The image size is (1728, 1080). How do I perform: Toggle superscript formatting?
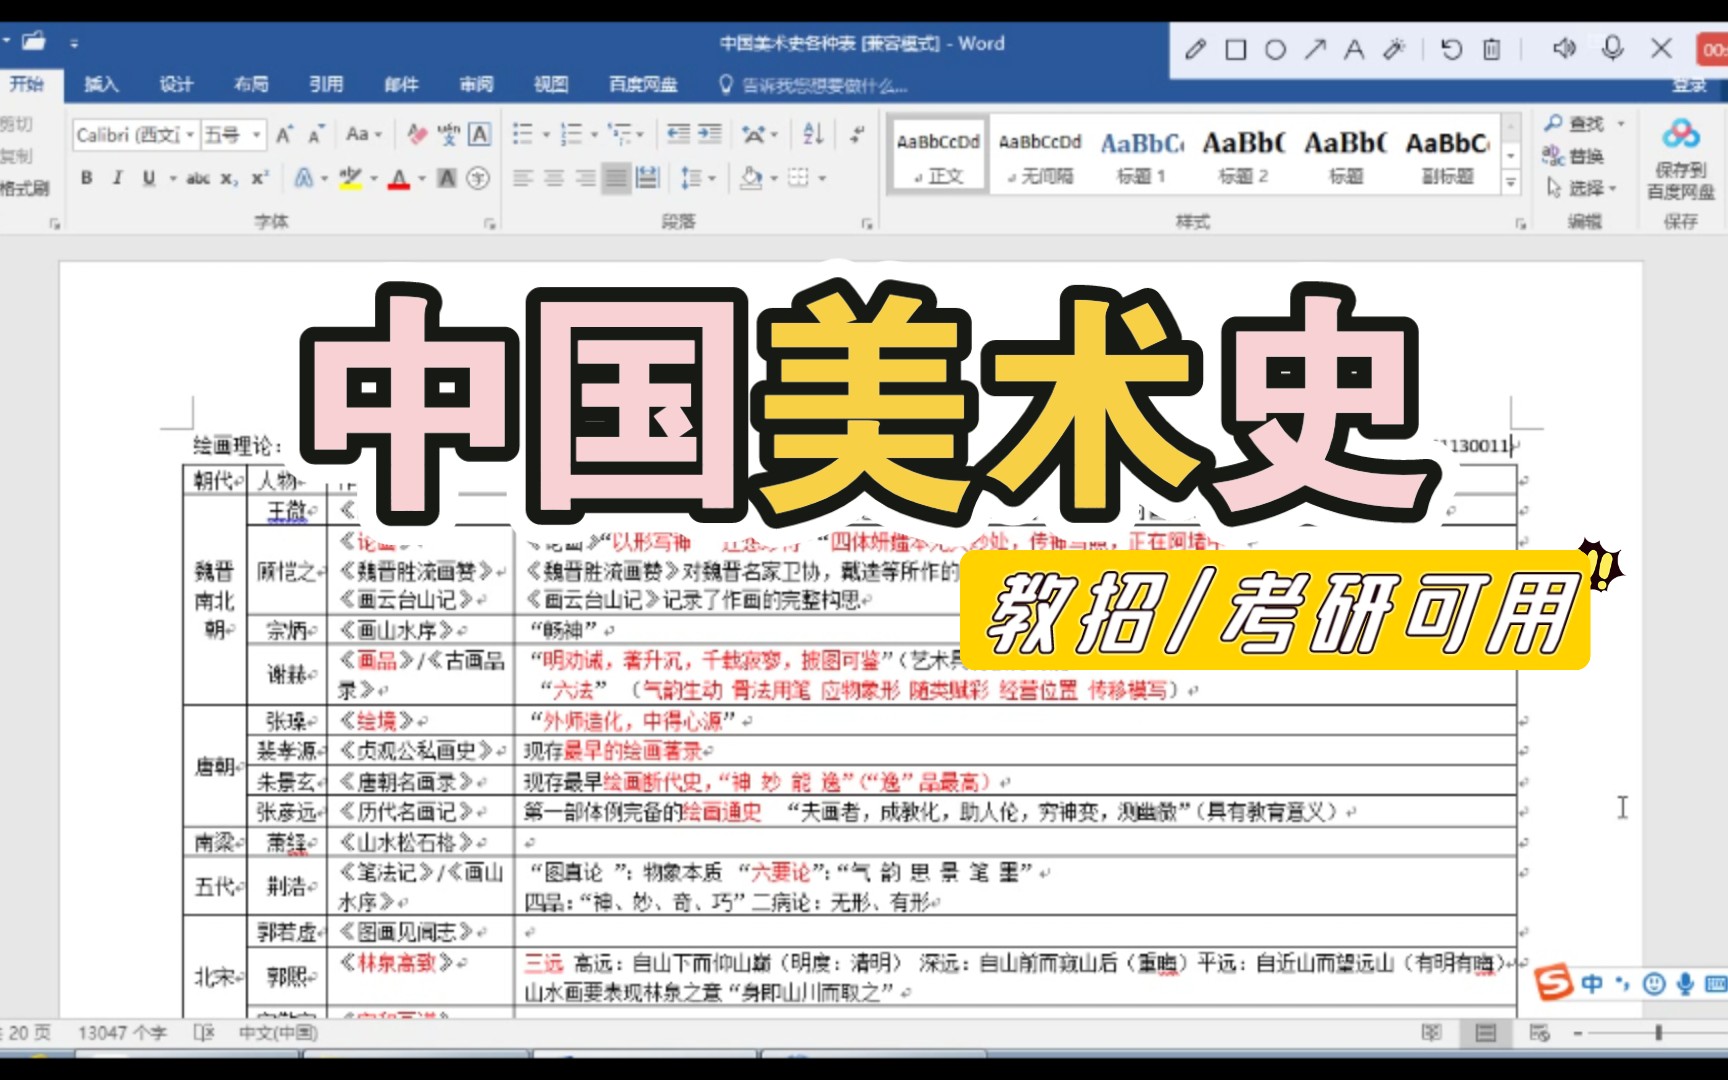(x=259, y=178)
